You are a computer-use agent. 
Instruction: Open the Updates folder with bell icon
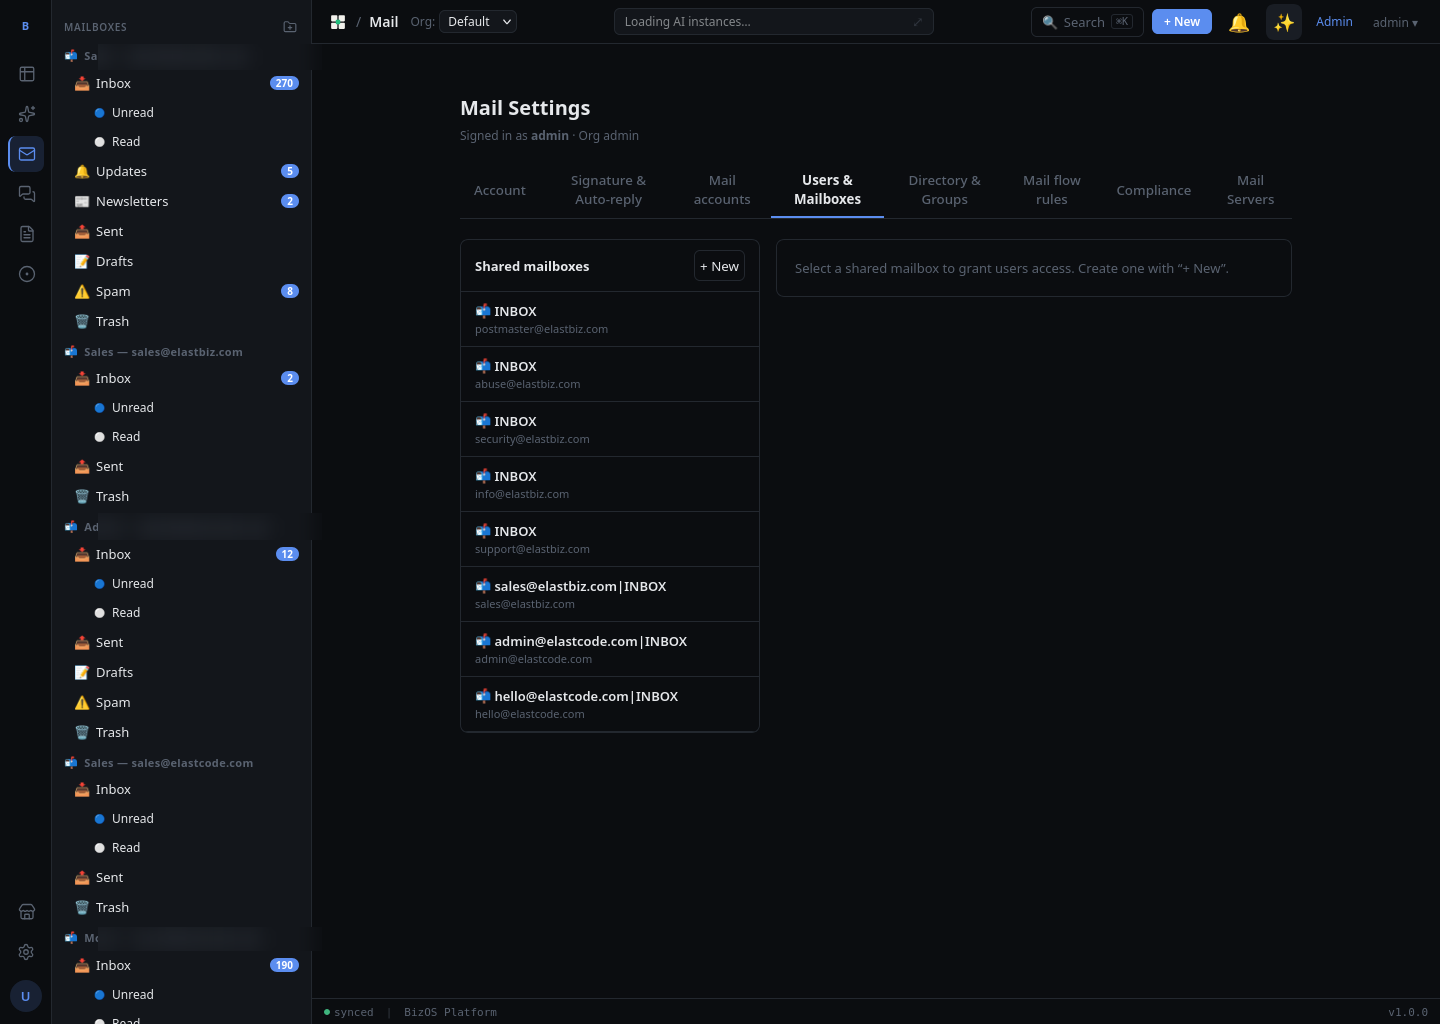tap(181, 171)
